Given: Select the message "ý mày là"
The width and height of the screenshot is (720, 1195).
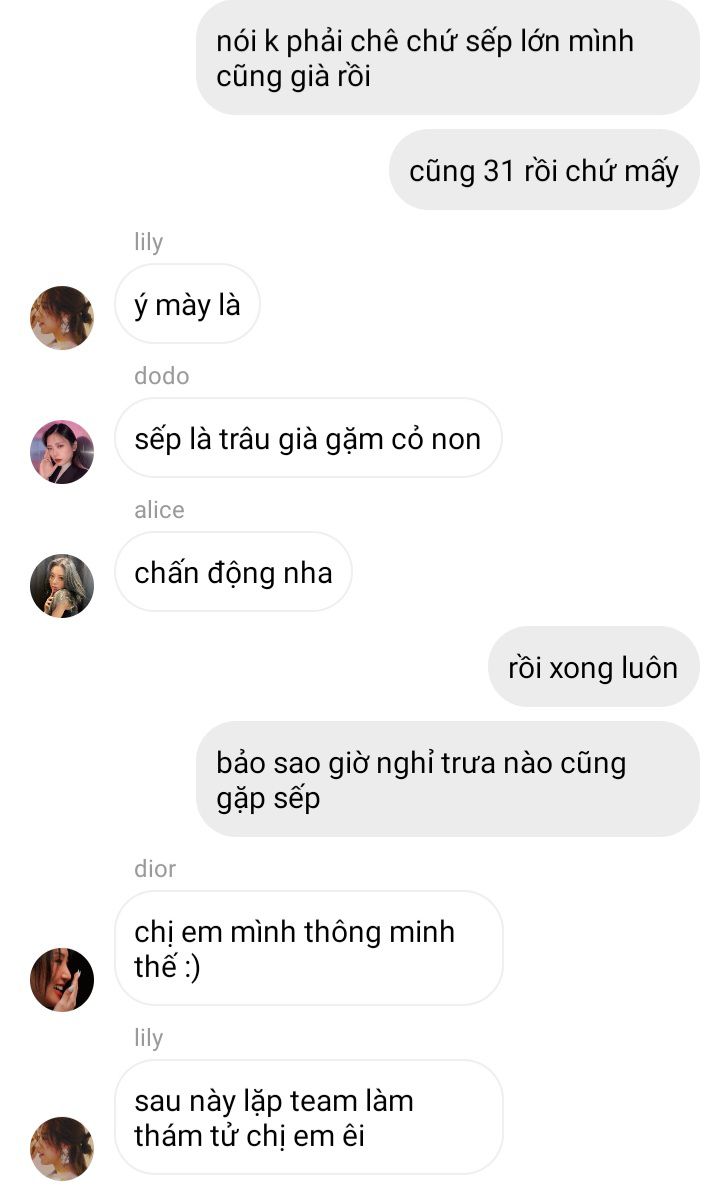Looking at the screenshot, I should click(187, 304).
